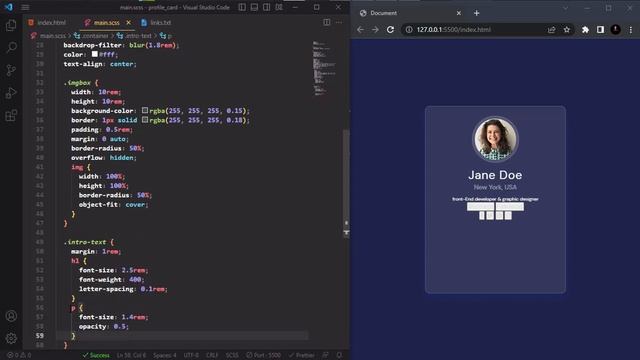Screen dimensions: 640x360
Task: Toggle the browser side panel
Action: 600,29
